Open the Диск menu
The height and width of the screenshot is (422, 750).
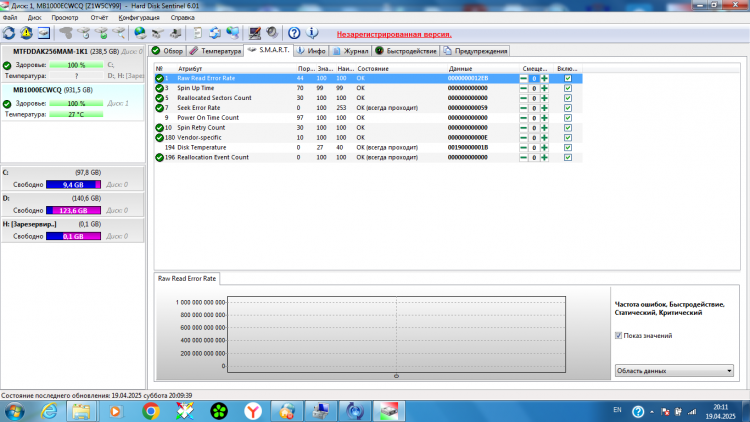tap(34, 18)
